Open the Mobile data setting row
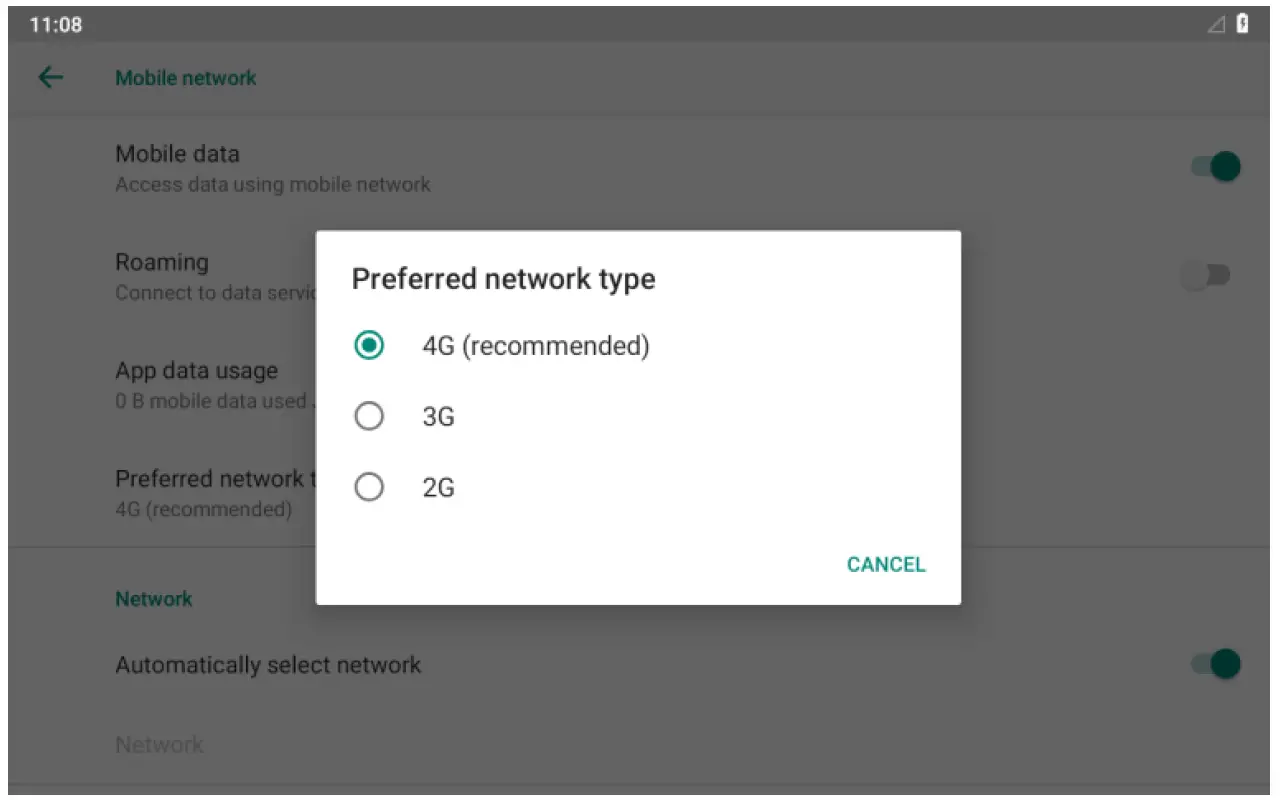This screenshot has width=1282, height=800. point(177,155)
